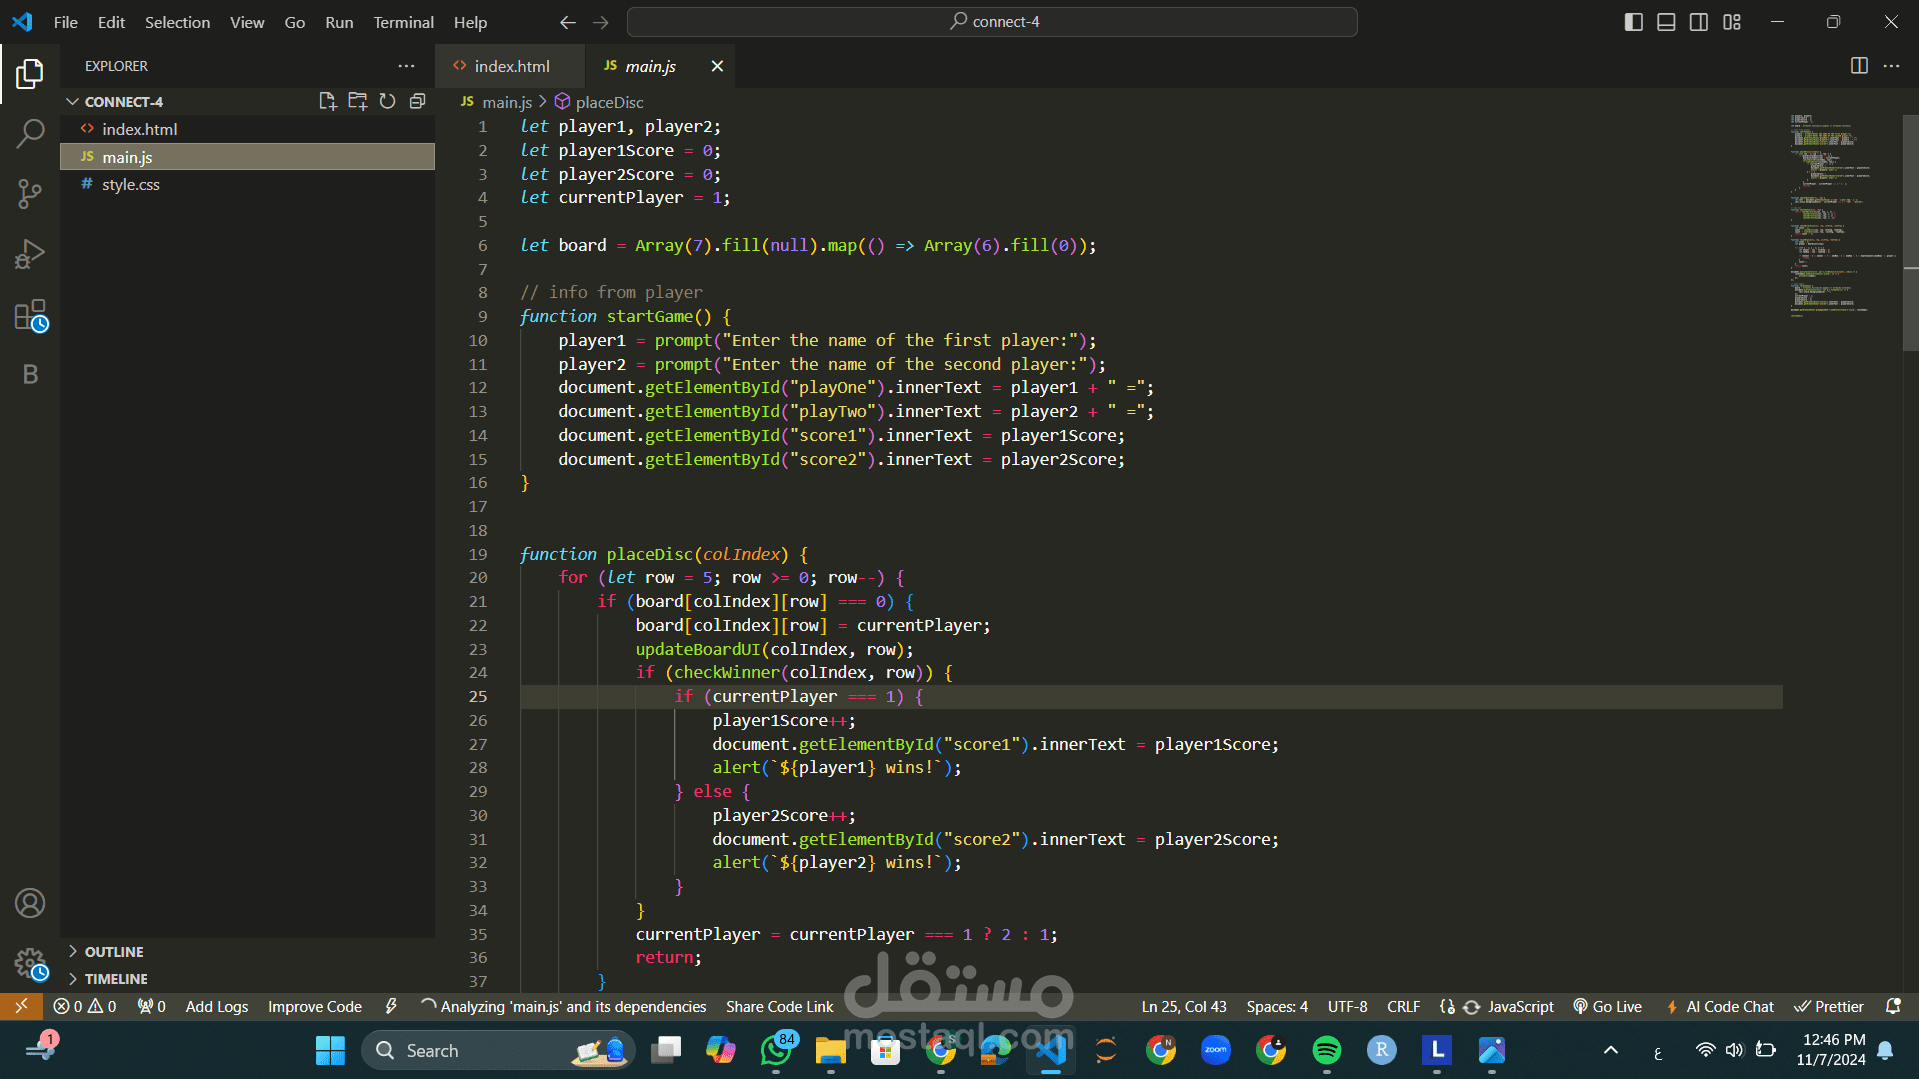Expand the TIMELINE section
Screen dimensions: 1919x1079
click(115, 979)
